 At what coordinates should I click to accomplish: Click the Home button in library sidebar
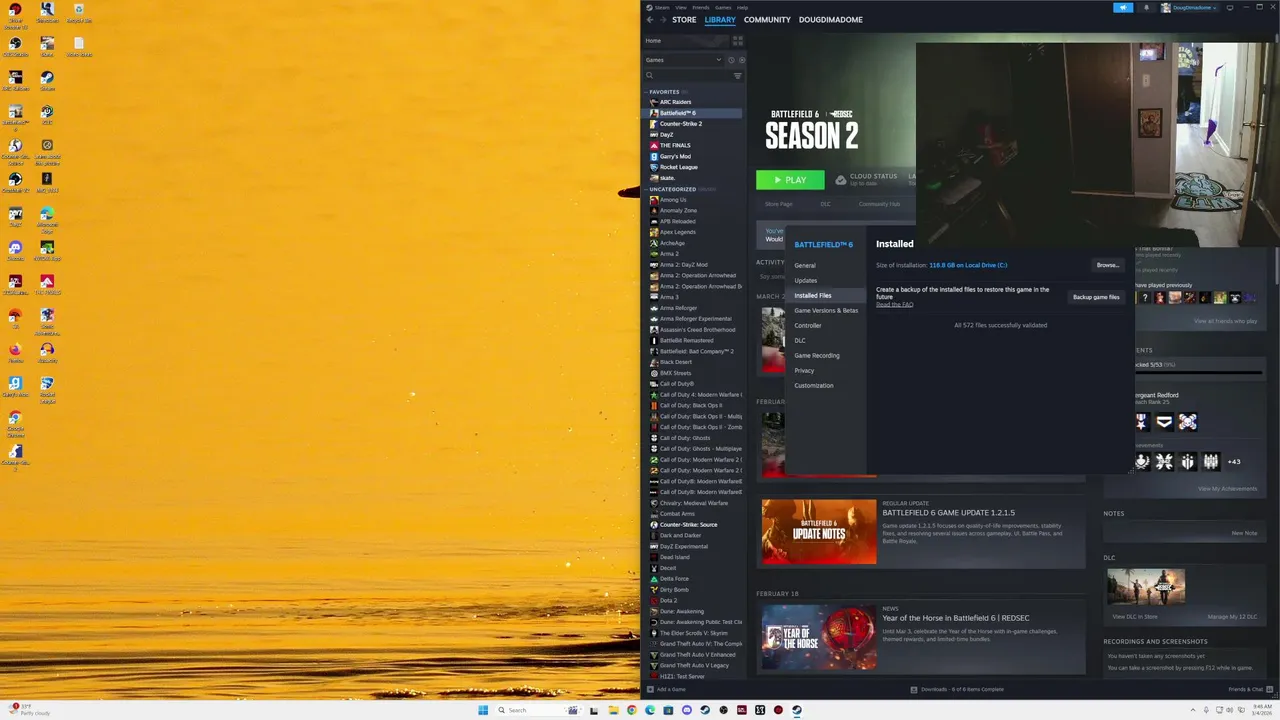(x=685, y=41)
